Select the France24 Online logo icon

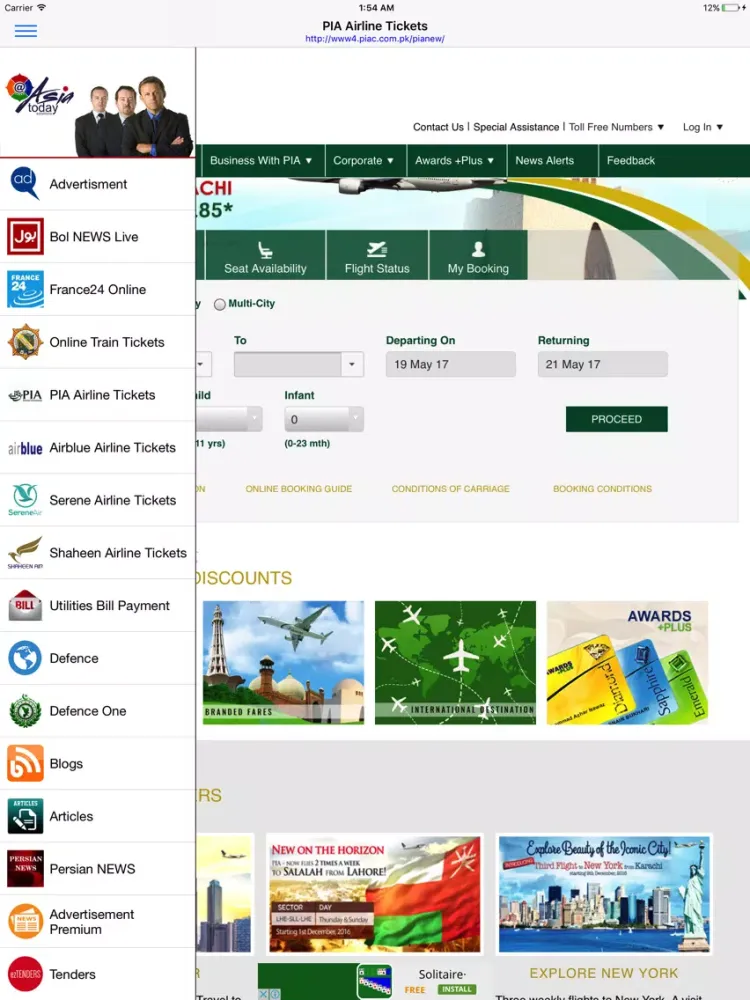pos(26,290)
